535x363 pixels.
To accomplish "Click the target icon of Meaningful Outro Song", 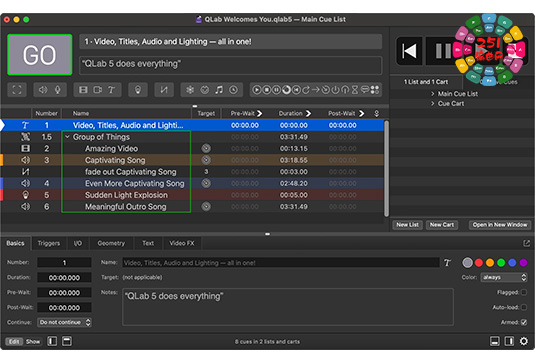I will click(x=206, y=206).
